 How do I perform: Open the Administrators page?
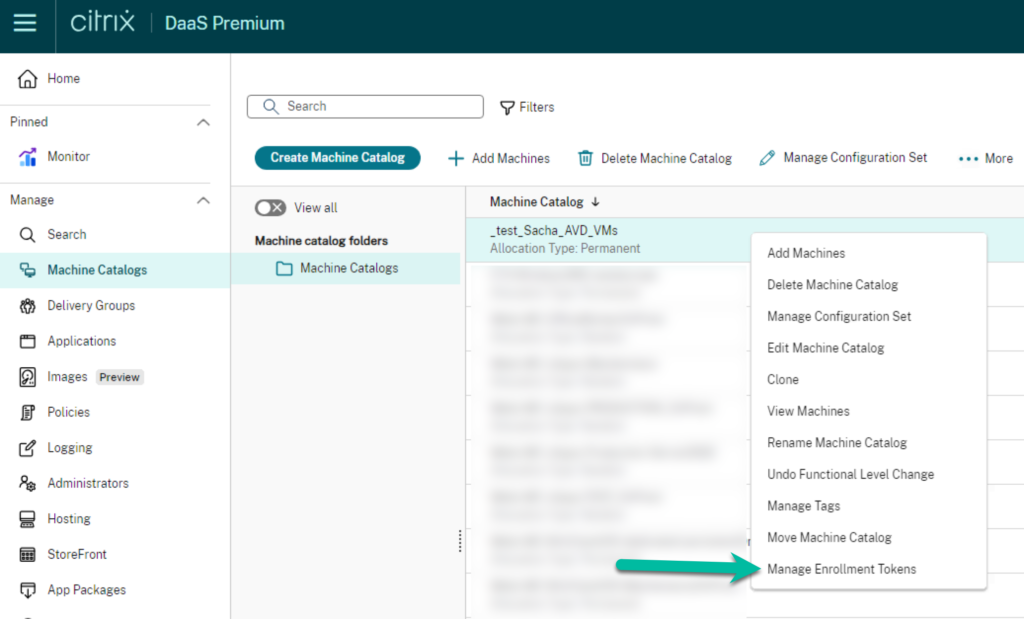click(87, 483)
